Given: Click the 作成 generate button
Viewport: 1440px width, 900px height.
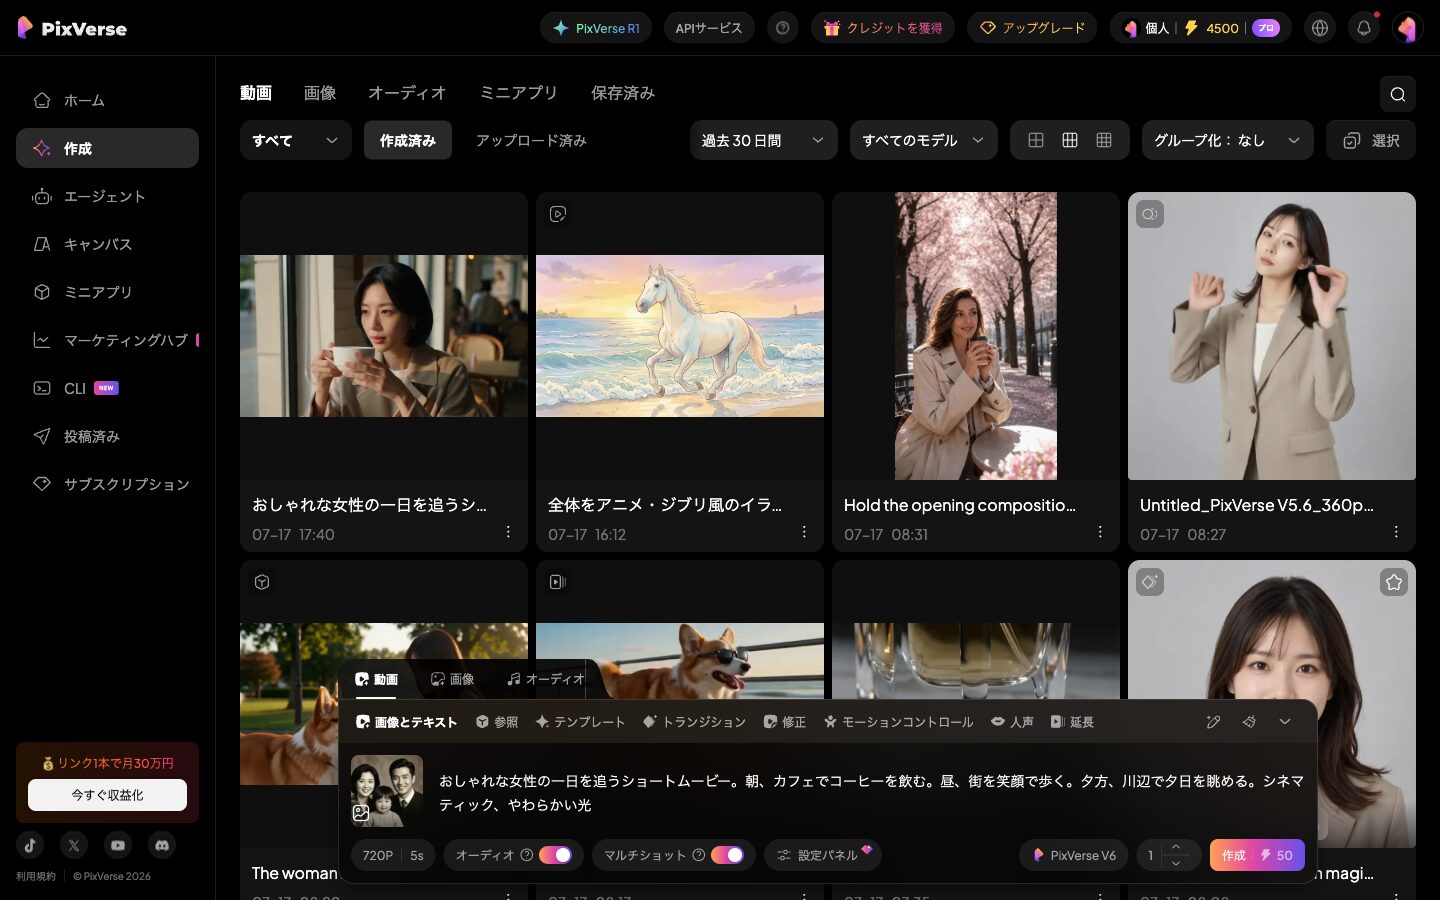Looking at the screenshot, I should (1257, 855).
